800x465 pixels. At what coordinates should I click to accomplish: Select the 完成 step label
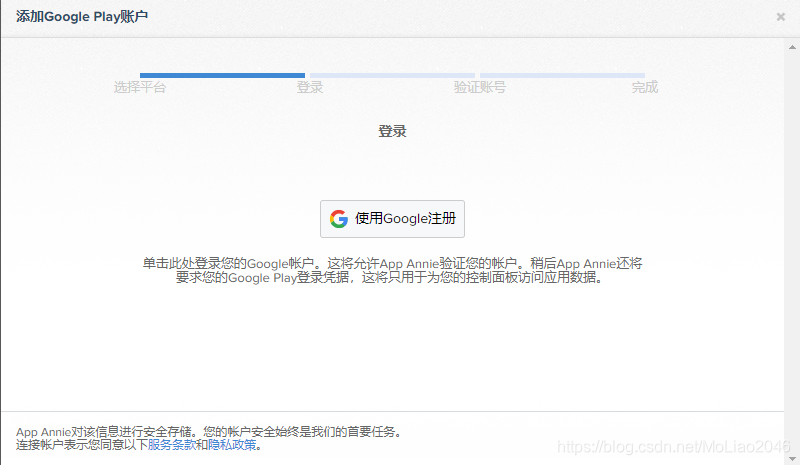pyautogui.click(x=645, y=87)
